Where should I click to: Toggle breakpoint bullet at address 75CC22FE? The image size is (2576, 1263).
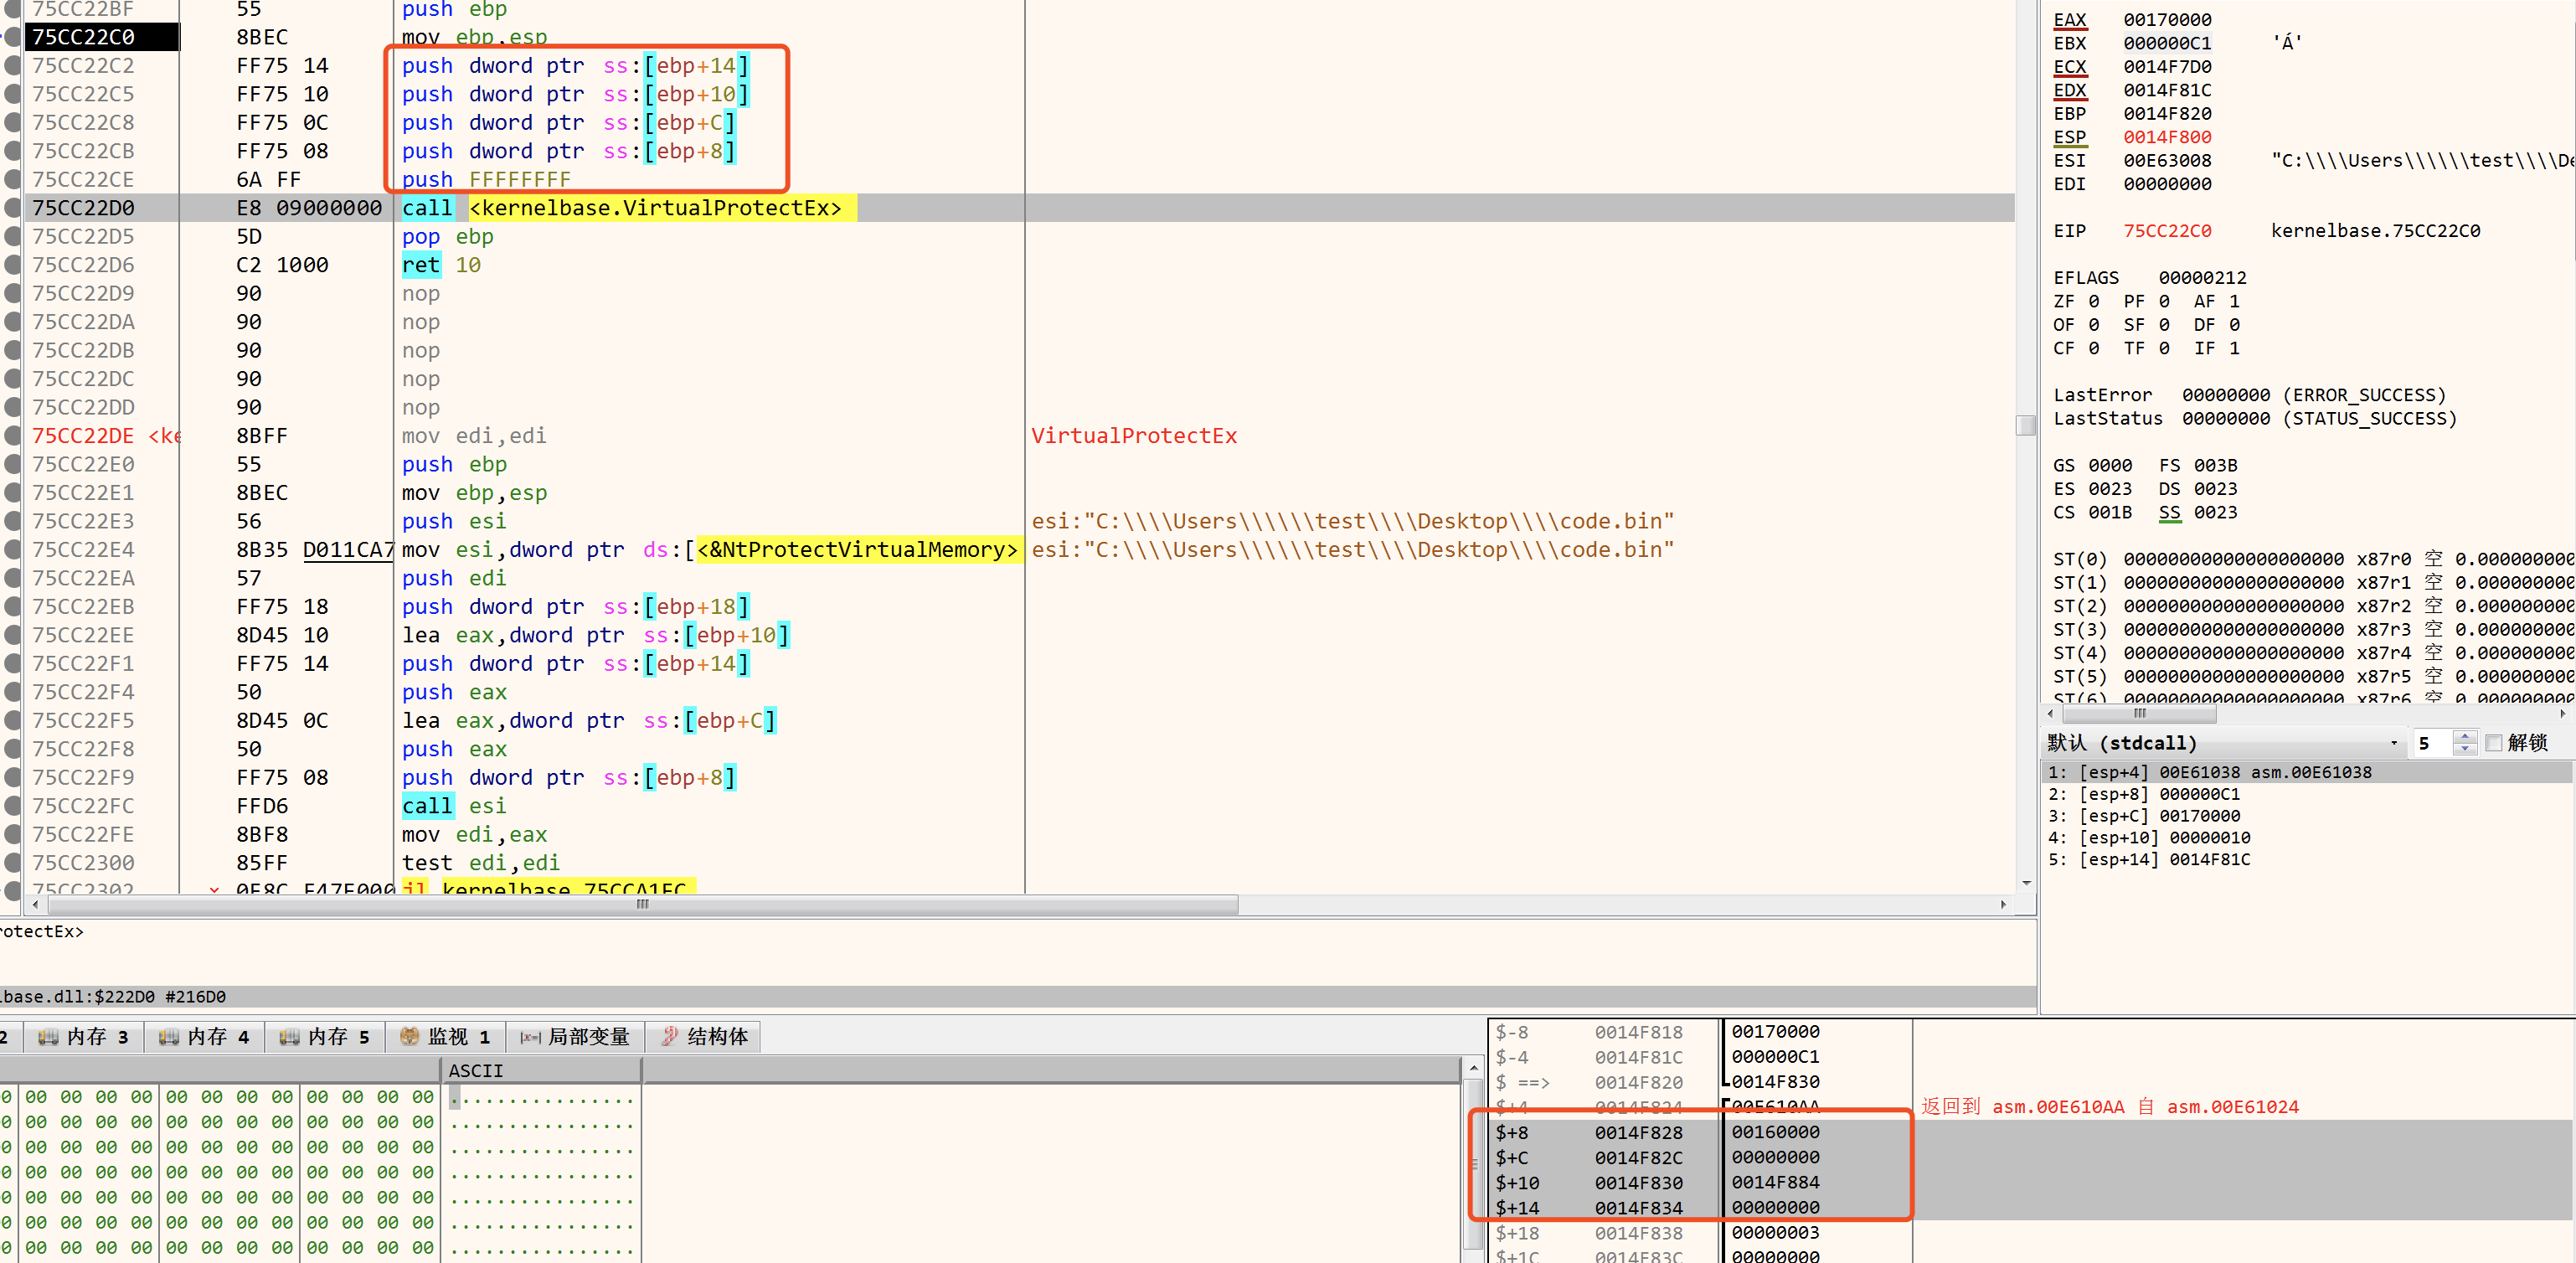13,835
